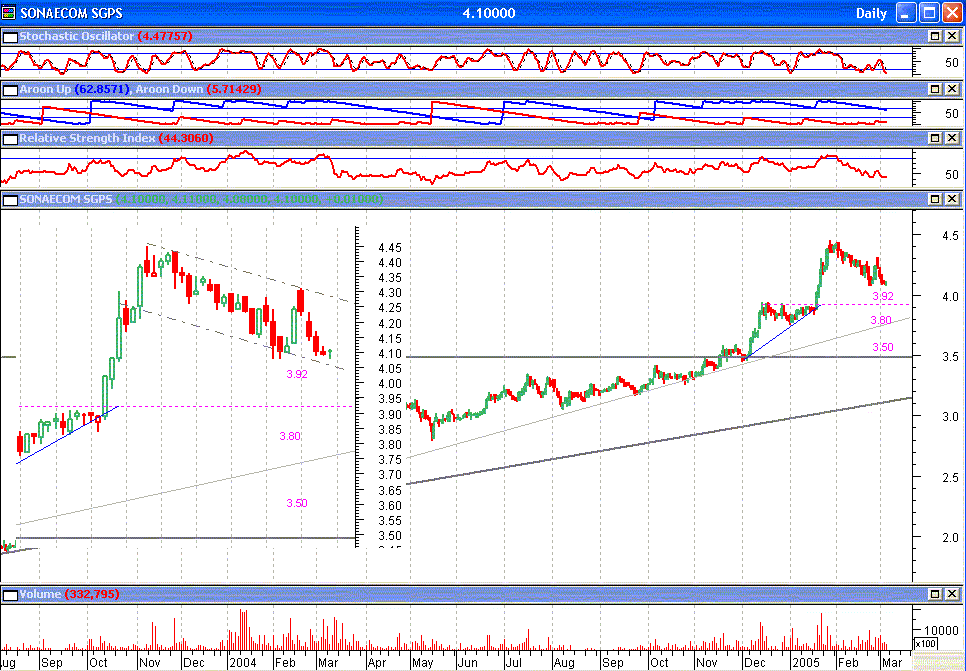
Task: Maximize the Stochastic Oscillator panel
Action: (x=935, y=36)
